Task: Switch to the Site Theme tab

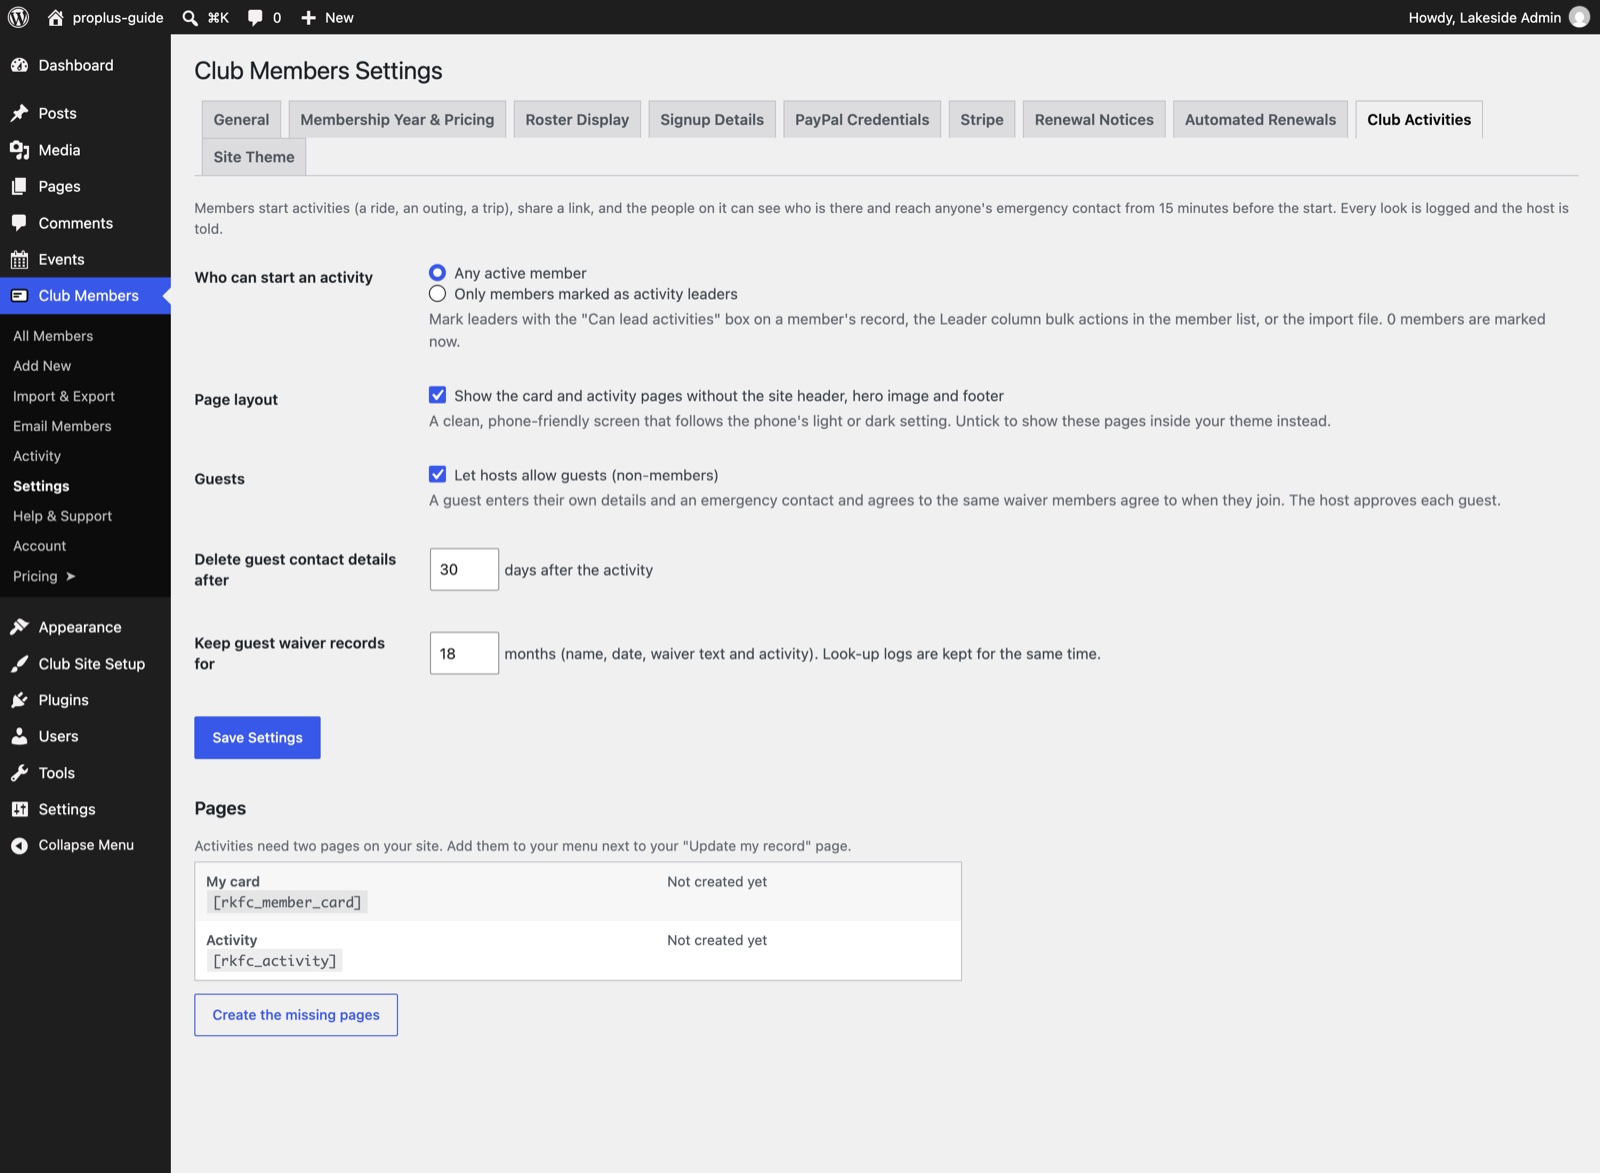Action: pos(254,156)
